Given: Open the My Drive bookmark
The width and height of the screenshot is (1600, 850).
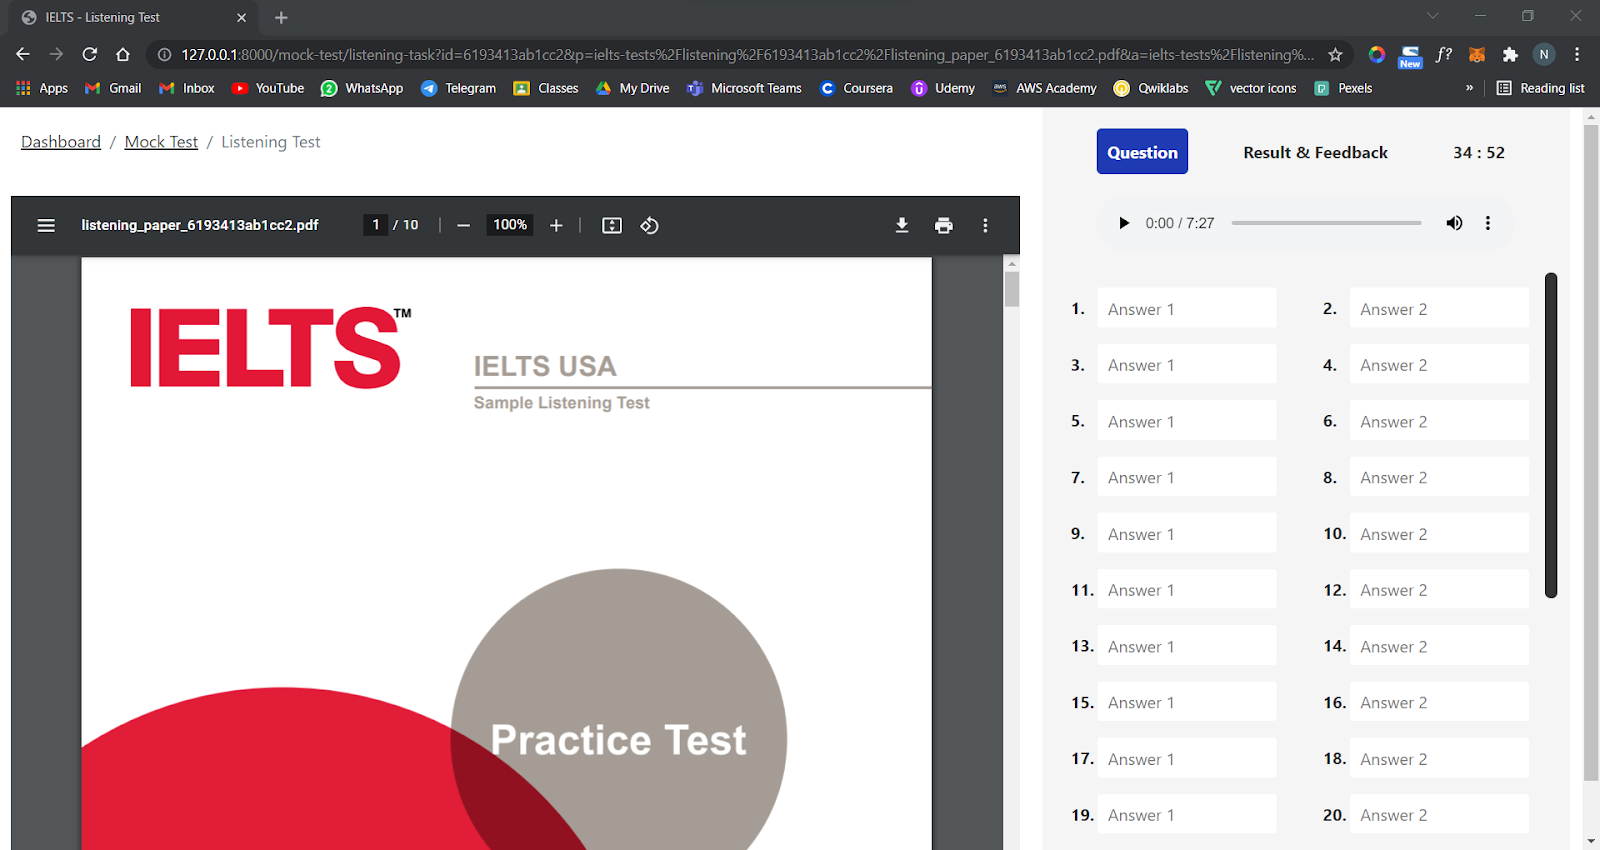Looking at the screenshot, I should coord(632,88).
